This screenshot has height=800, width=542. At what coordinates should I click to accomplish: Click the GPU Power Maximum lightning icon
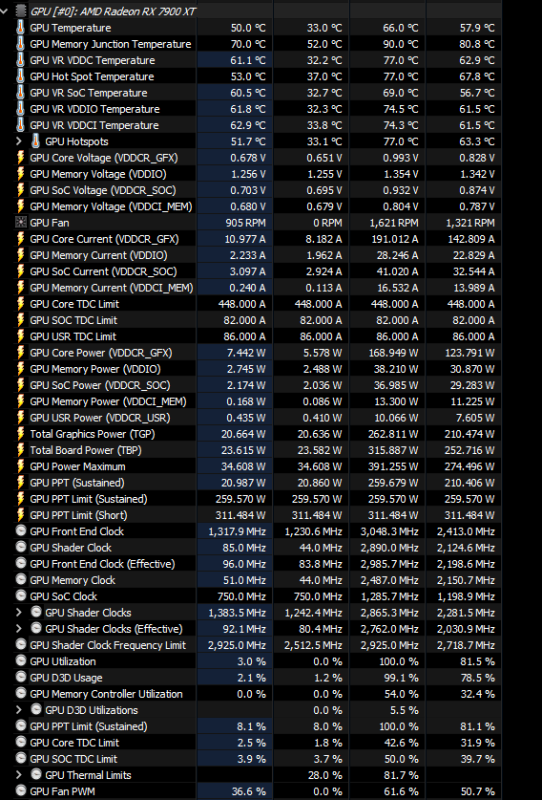20,466
